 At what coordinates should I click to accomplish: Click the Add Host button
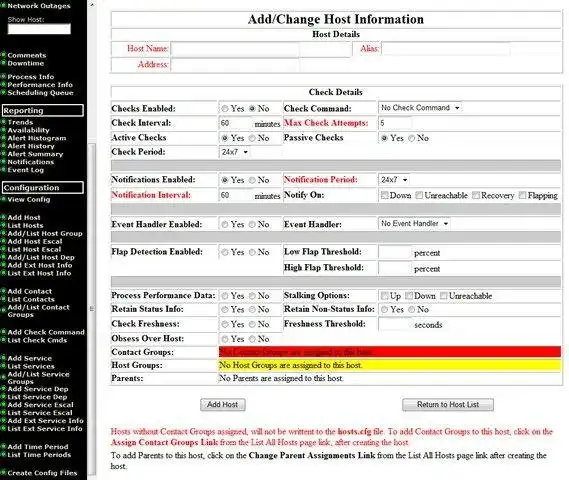222,405
